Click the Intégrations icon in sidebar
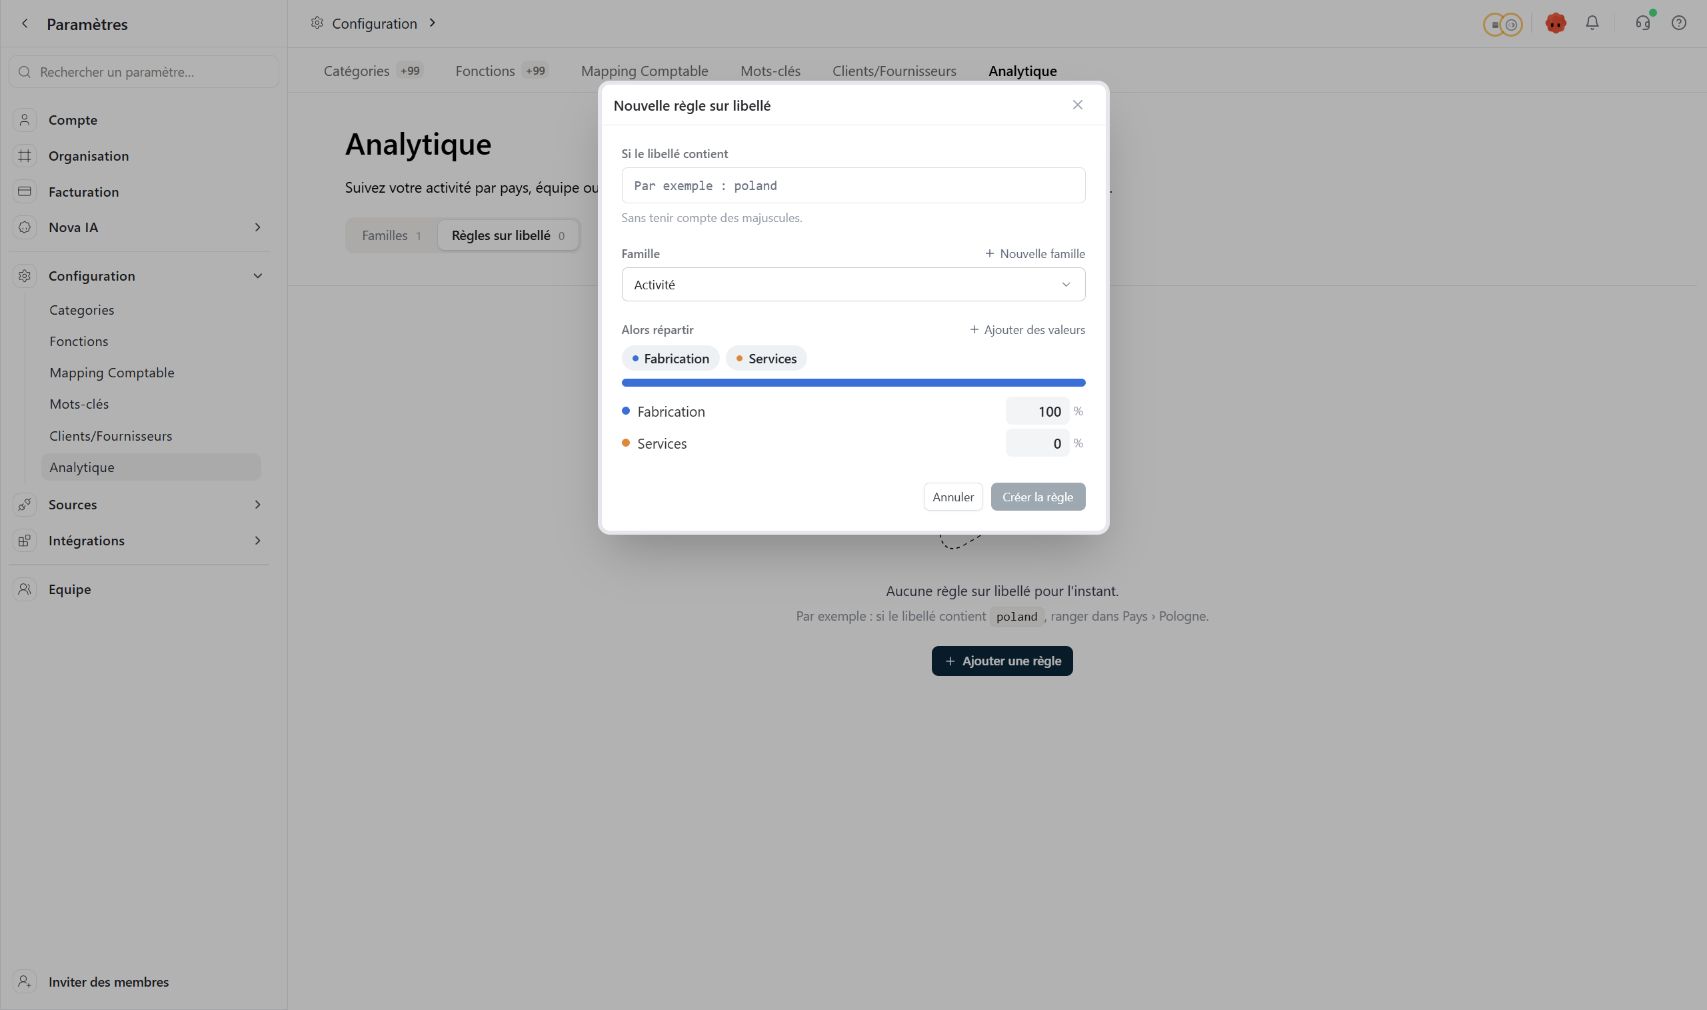This screenshot has width=1707, height=1010. click(x=25, y=541)
